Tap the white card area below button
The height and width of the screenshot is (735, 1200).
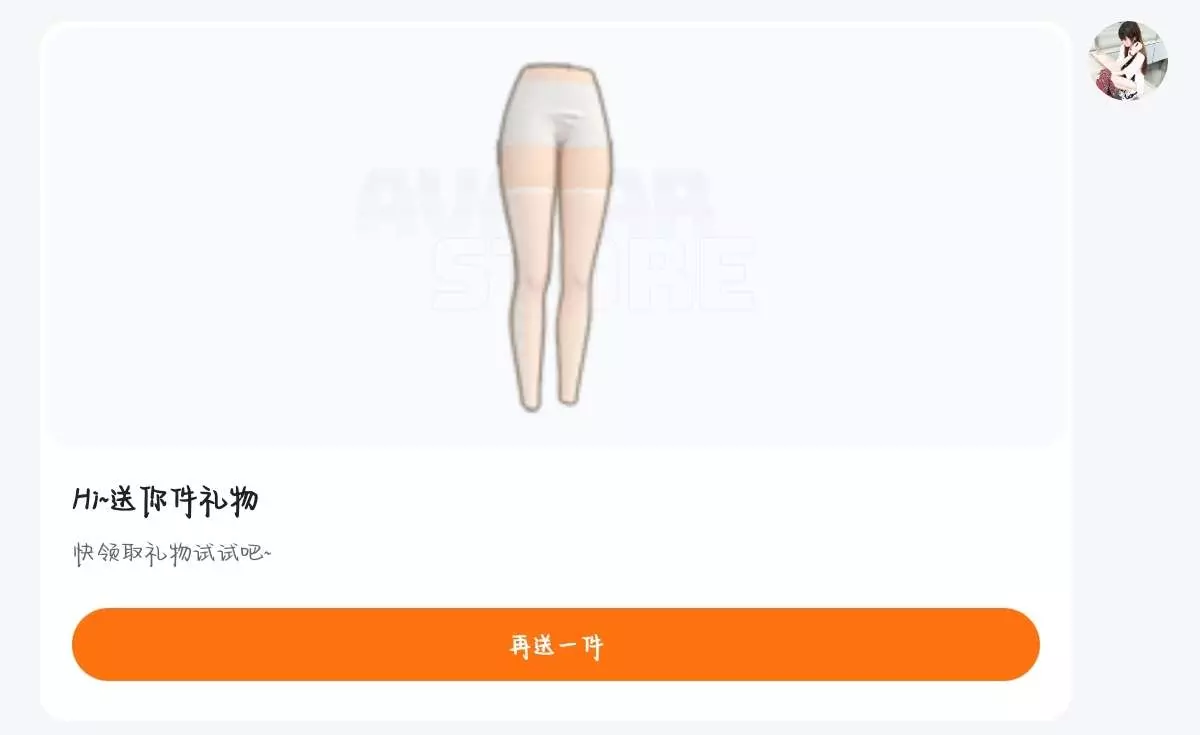[556, 700]
